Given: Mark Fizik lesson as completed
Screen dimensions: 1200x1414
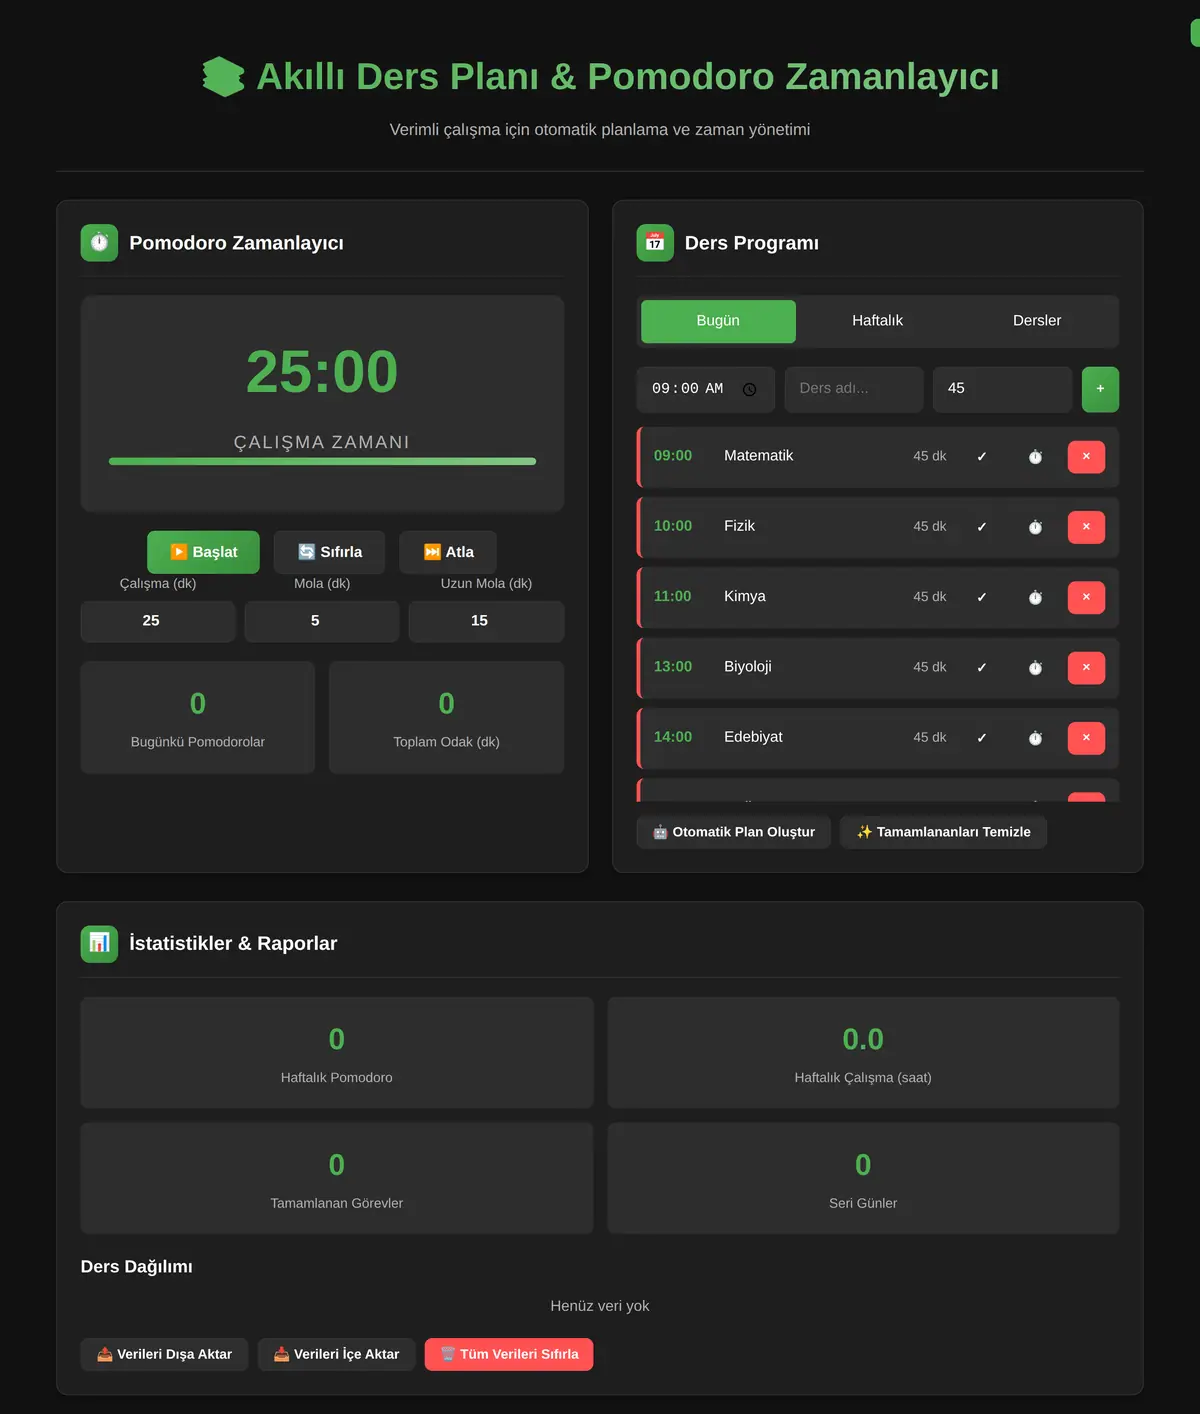Looking at the screenshot, I should 981,527.
